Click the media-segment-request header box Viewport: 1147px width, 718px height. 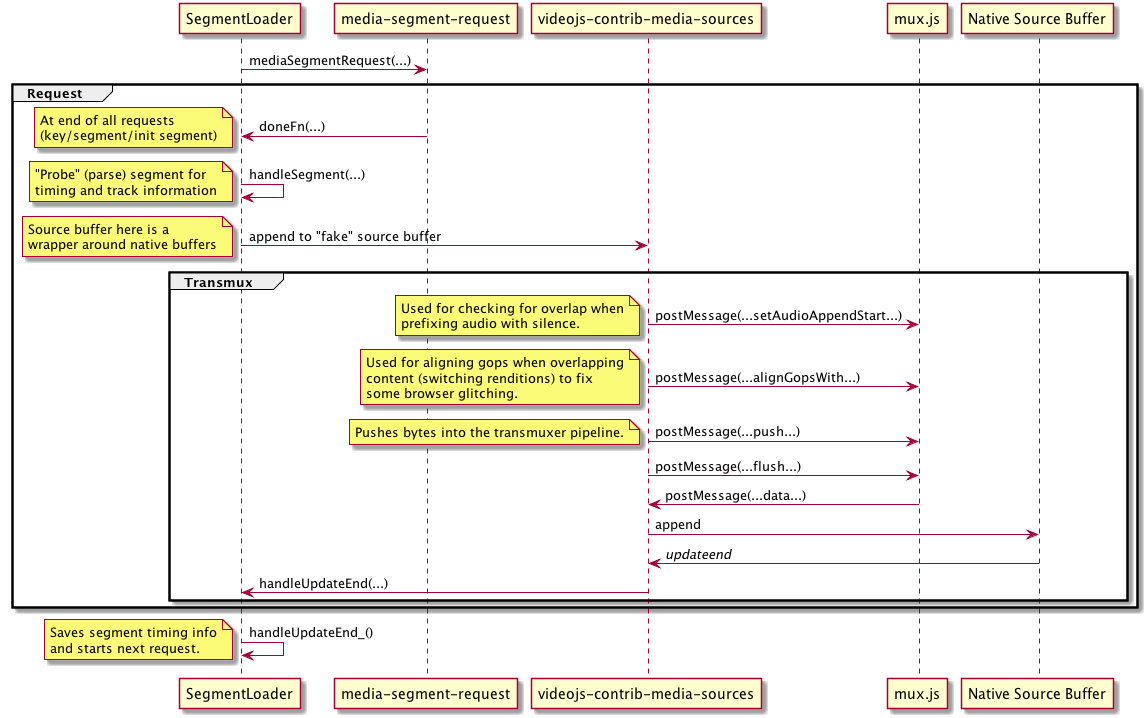coord(425,18)
